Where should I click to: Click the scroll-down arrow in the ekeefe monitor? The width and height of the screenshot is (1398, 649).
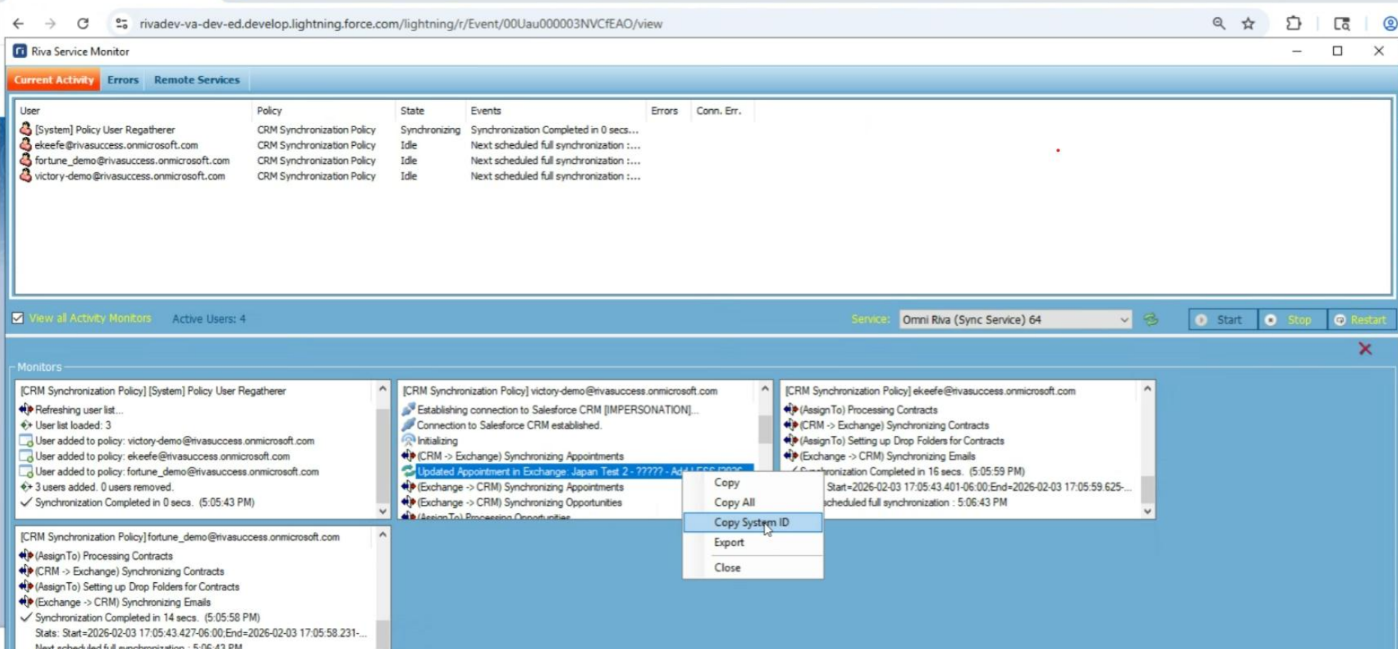(x=1148, y=511)
